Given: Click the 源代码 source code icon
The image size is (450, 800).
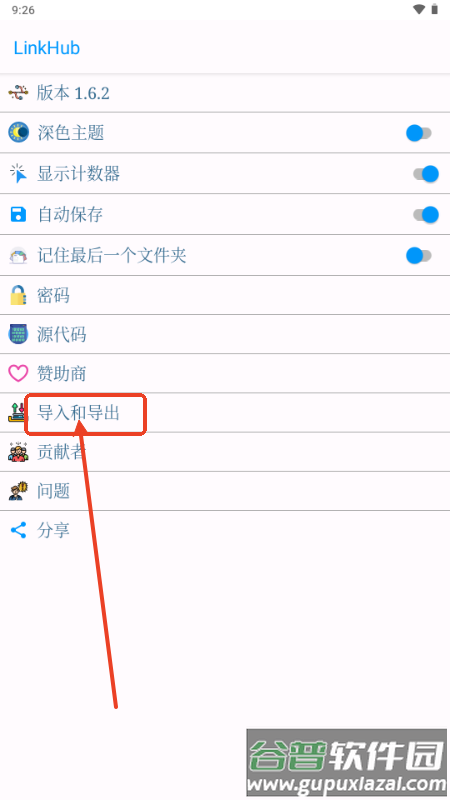Looking at the screenshot, I should click(x=18, y=335).
